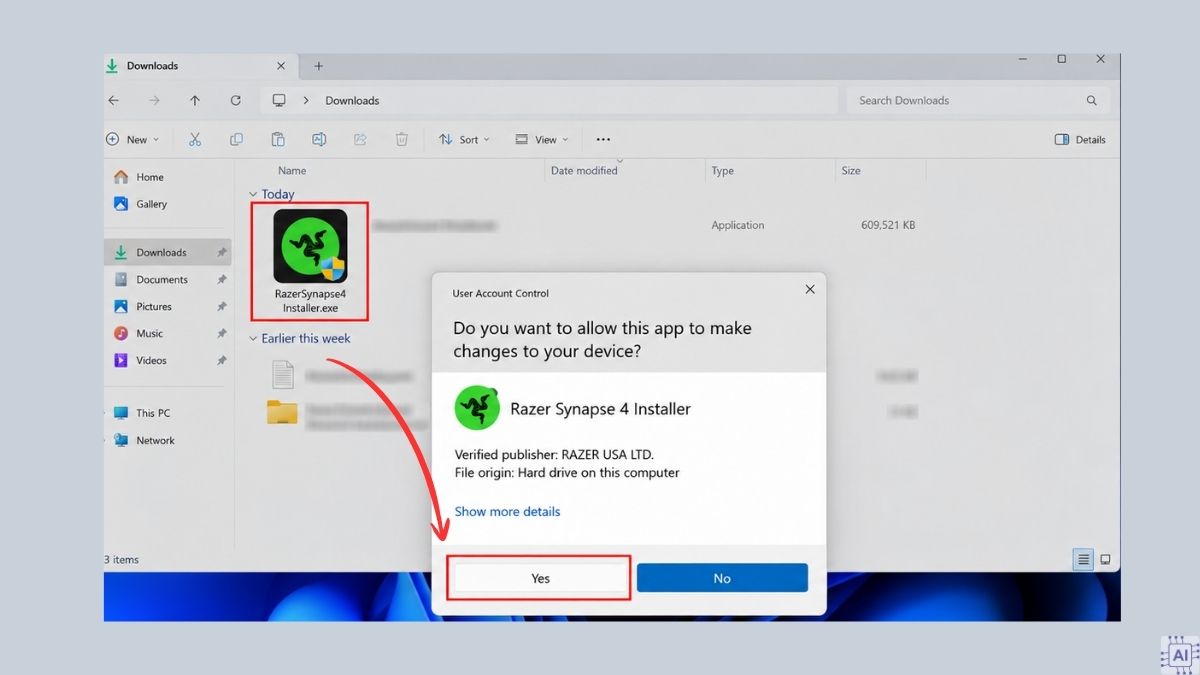The height and width of the screenshot is (675, 1200).
Task: Click the Cut scissors icon in toolbar
Action: [195, 140]
